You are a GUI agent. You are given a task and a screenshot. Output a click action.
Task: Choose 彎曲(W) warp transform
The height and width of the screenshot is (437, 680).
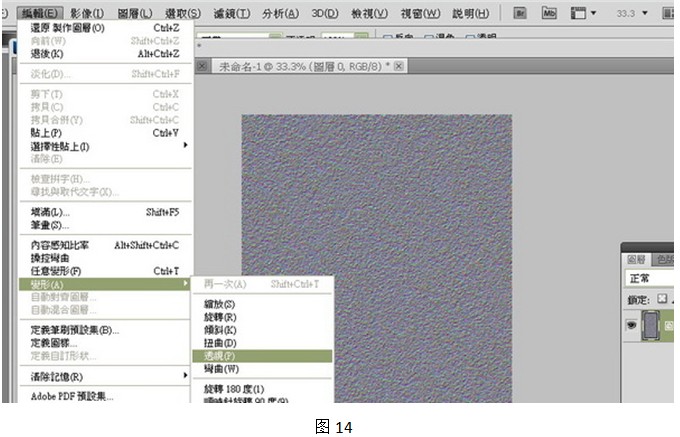(x=262, y=369)
